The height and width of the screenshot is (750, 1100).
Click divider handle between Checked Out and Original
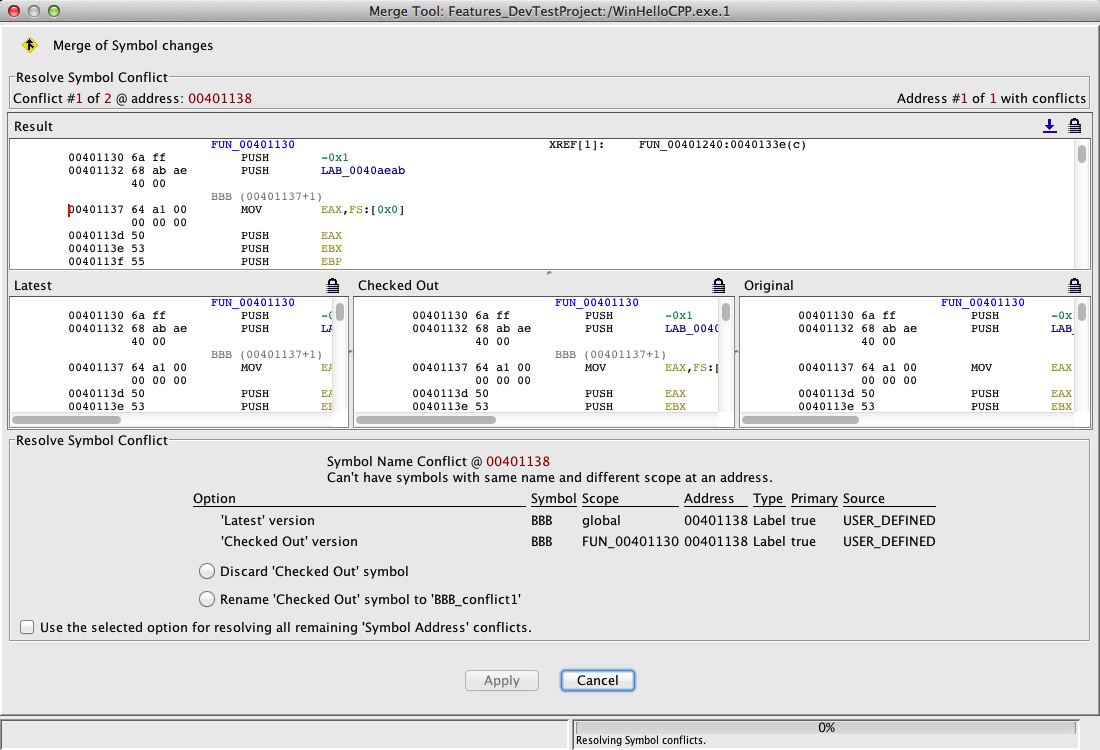coord(736,352)
